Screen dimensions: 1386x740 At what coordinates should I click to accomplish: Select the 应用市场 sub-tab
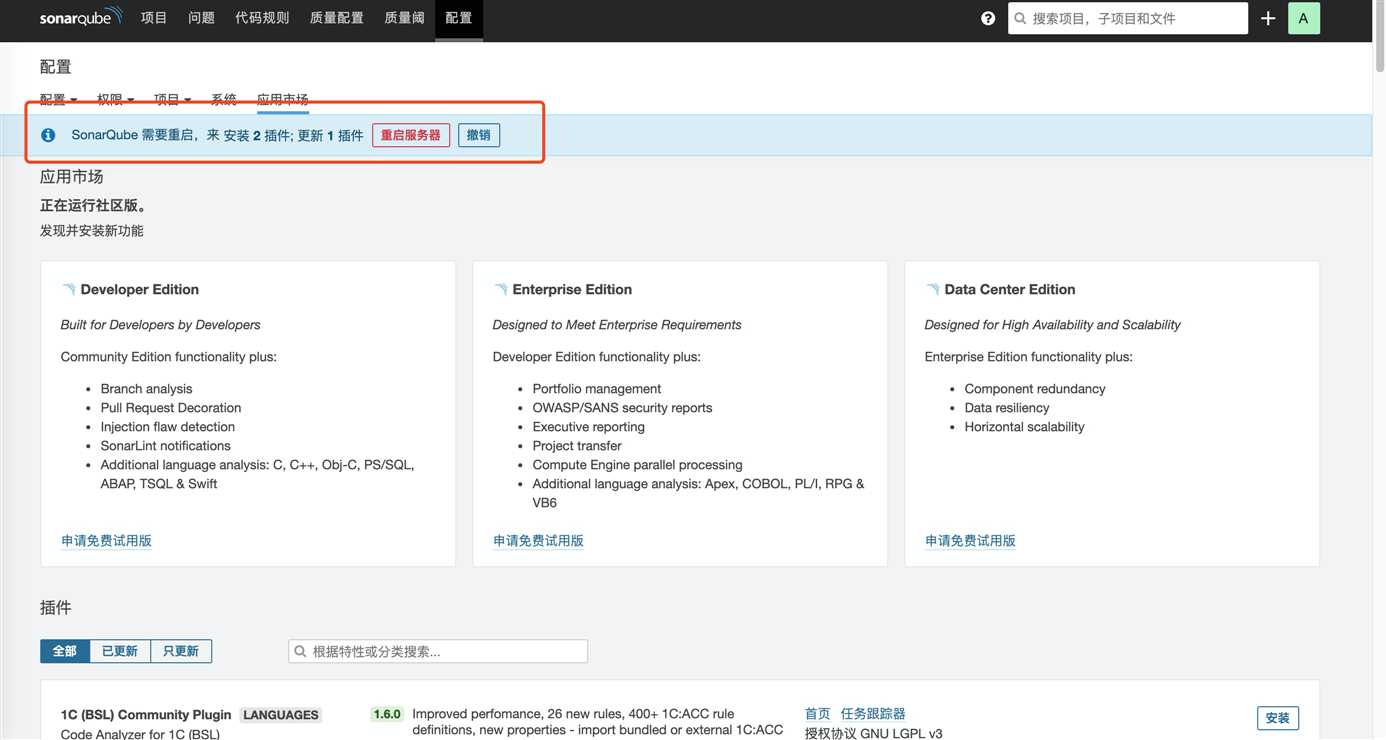tap(282, 99)
